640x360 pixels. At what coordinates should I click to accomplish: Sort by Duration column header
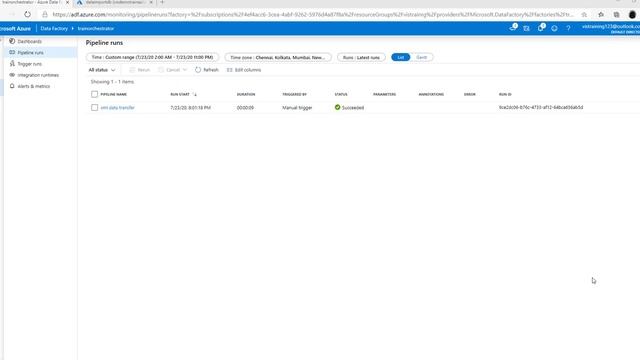coord(246,94)
